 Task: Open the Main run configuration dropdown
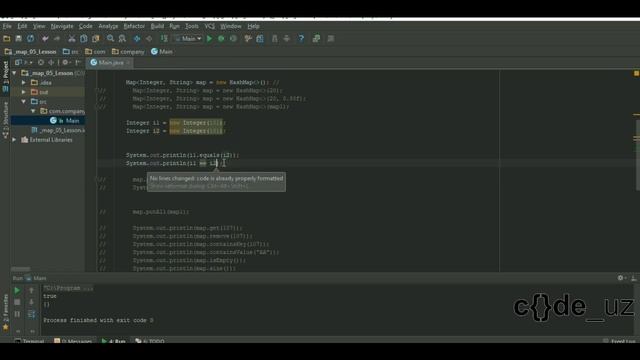point(188,39)
